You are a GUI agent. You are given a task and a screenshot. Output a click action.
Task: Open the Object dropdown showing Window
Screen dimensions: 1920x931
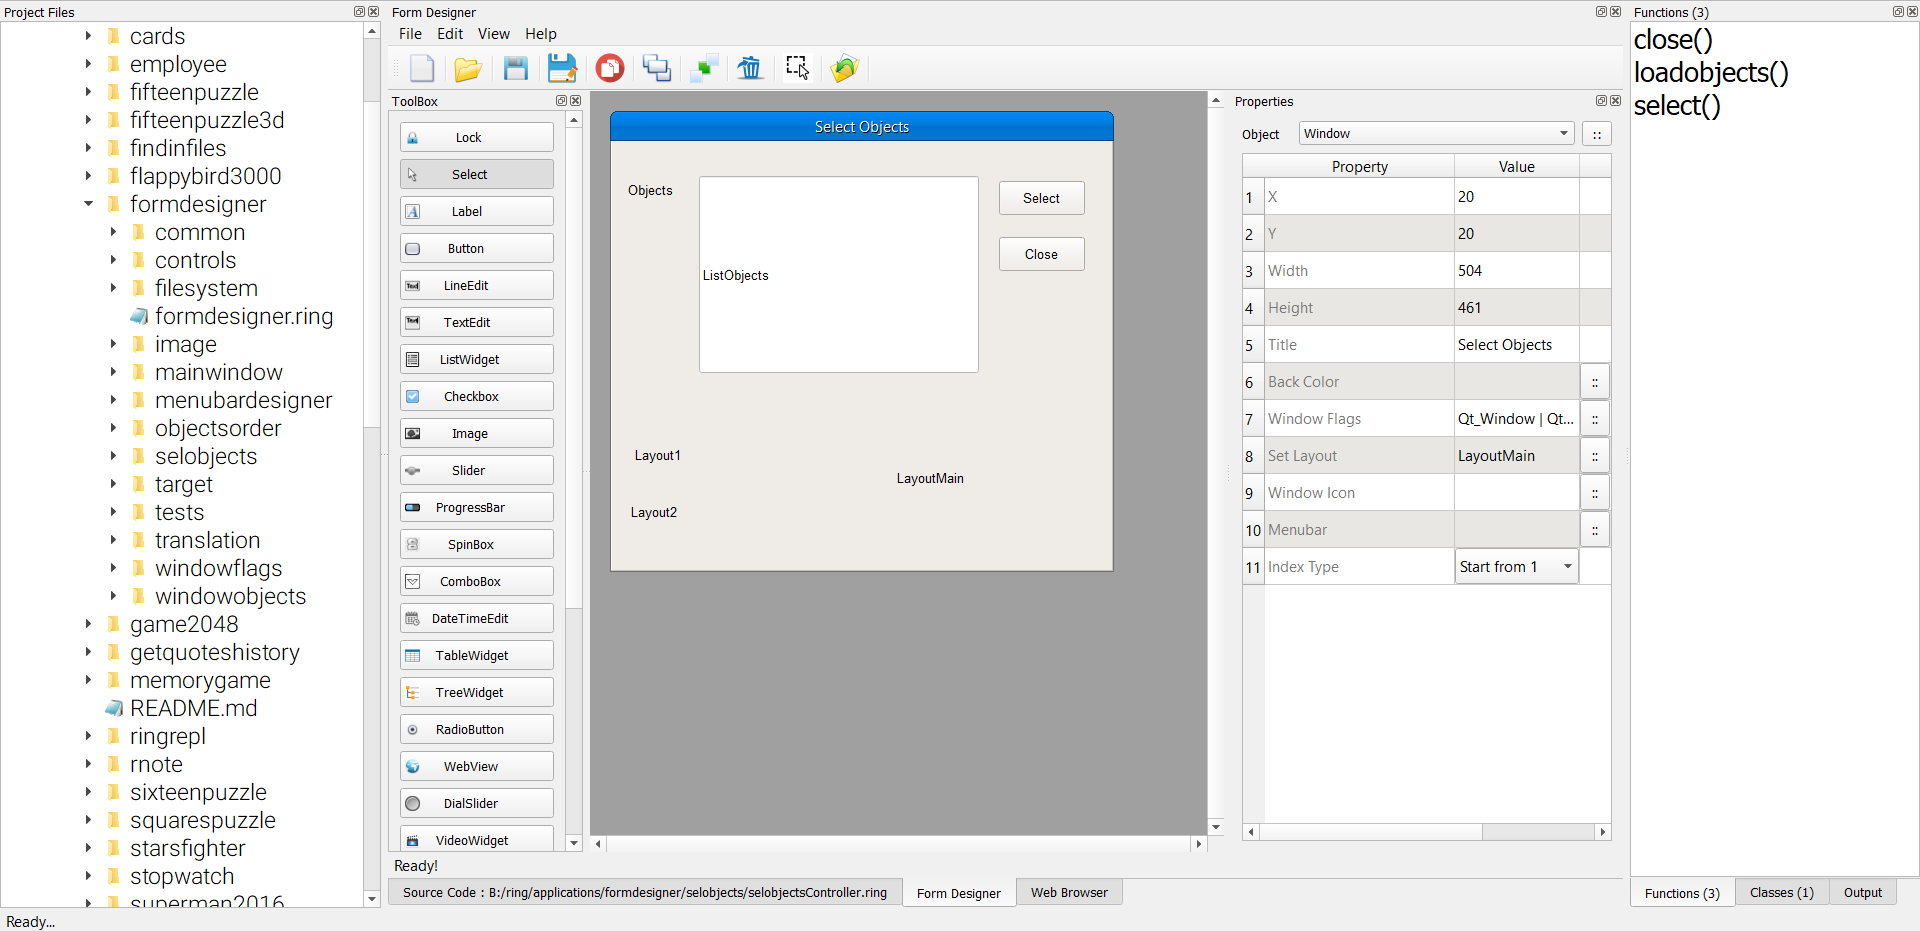click(x=1436, y=134)
